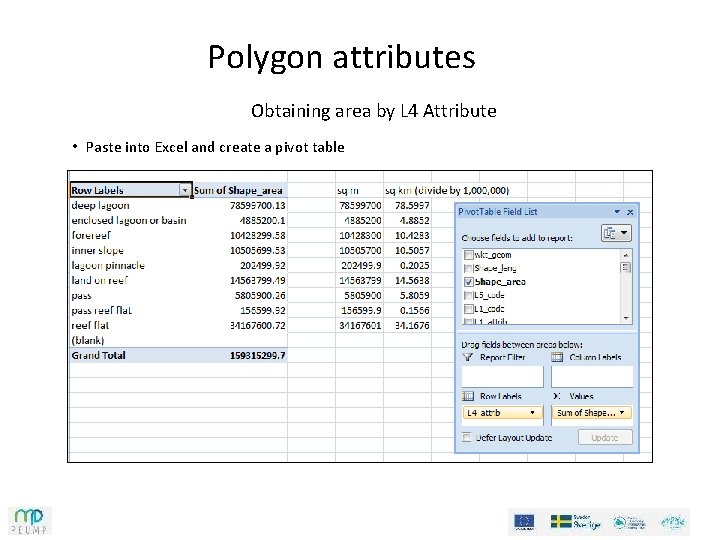Click the Column Labels drop area
The width and height of the screenshot is (720, 540).
(591, 377)
